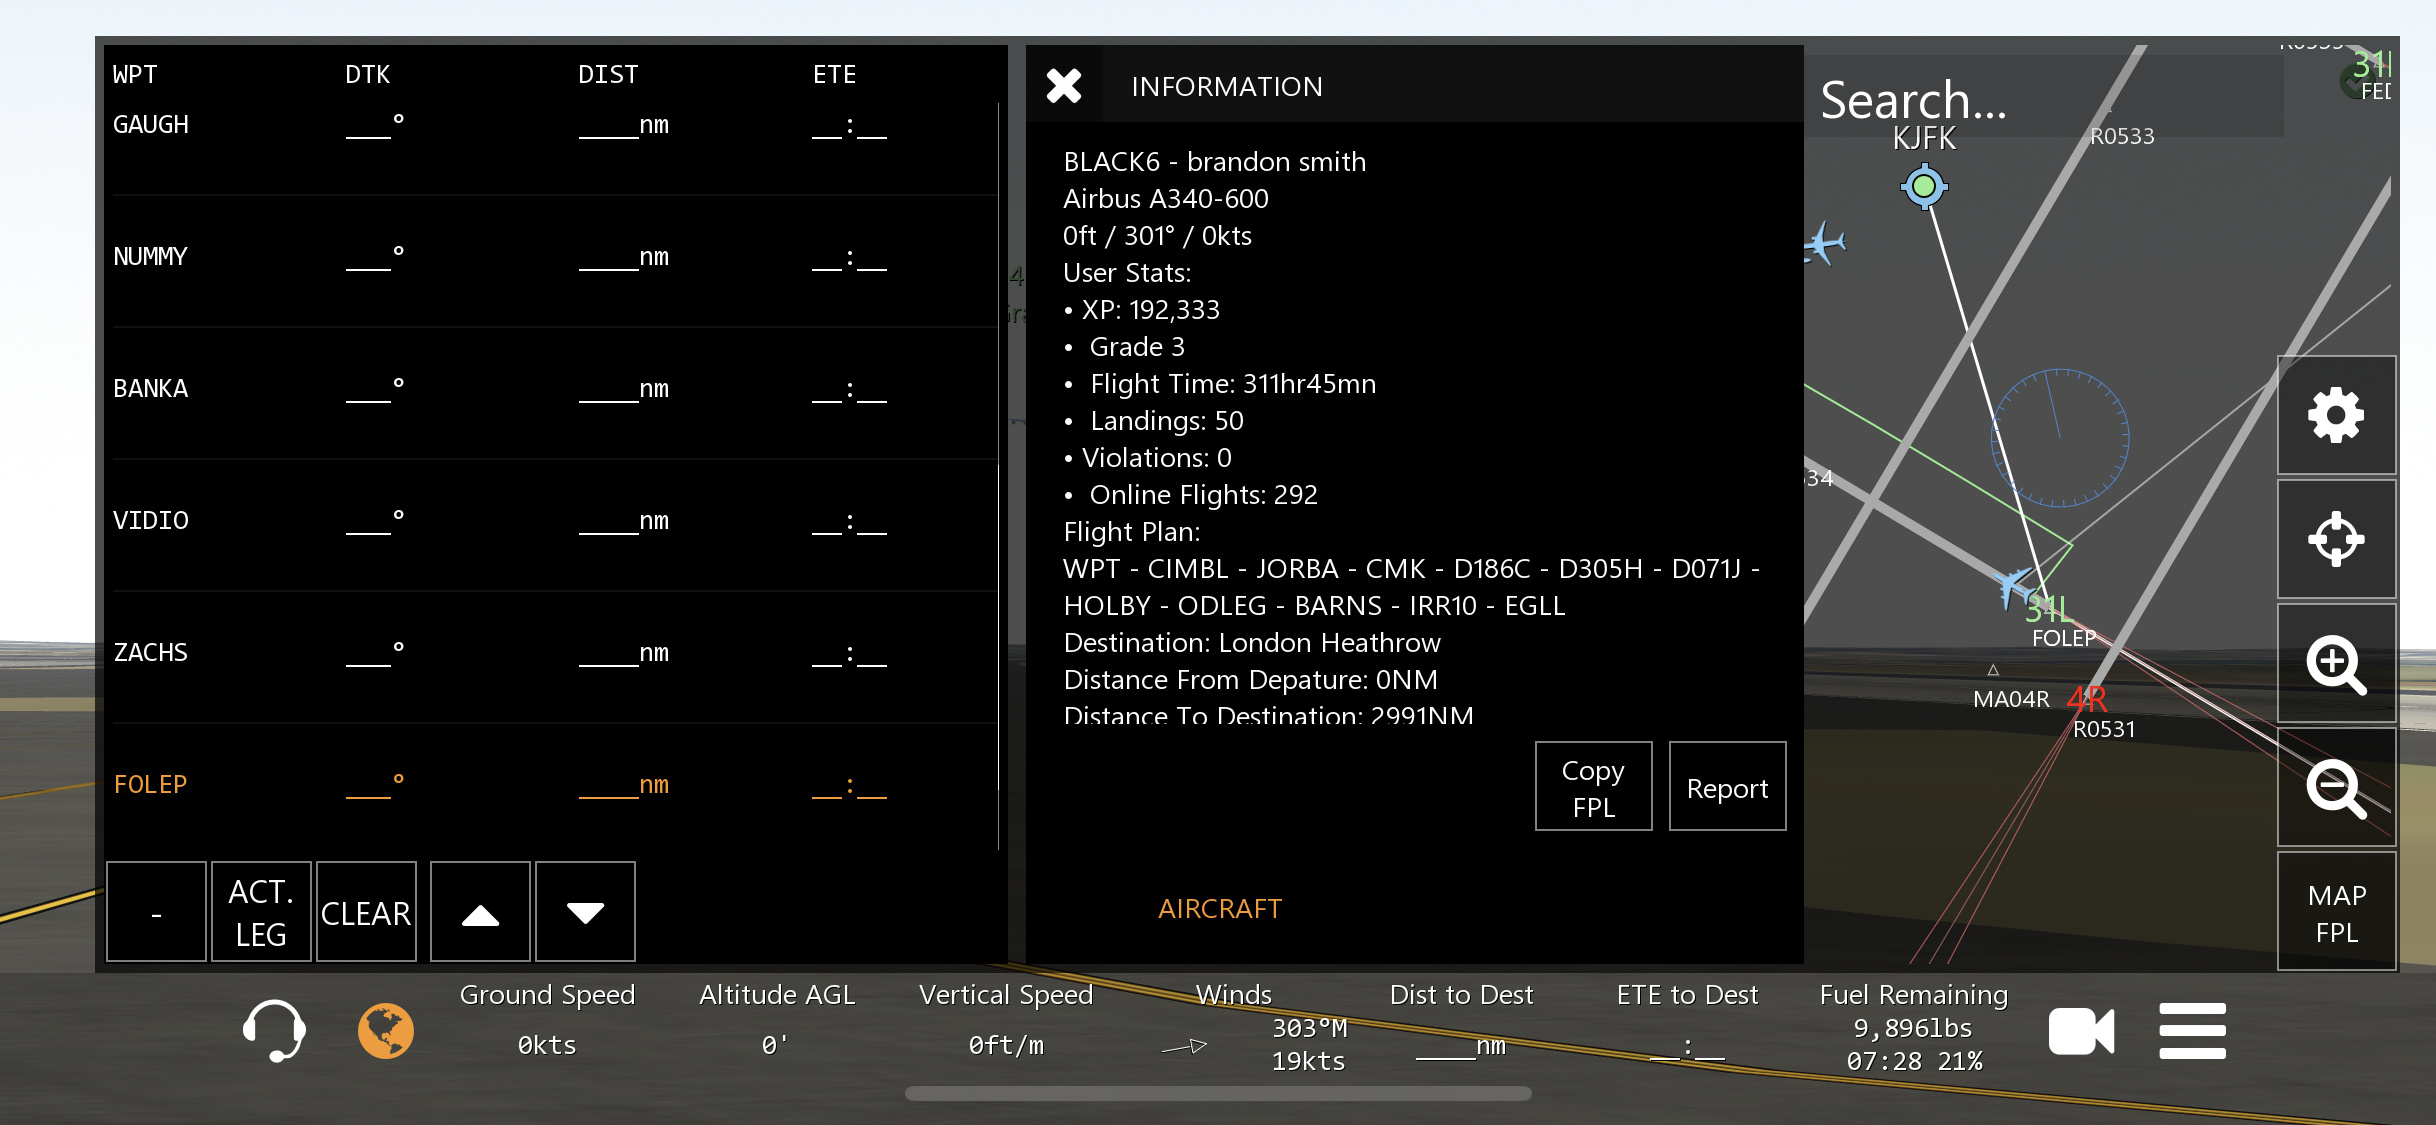Move waypoint up with up arrow
Screen dimensions: 2436x1125
coord(480,913)
